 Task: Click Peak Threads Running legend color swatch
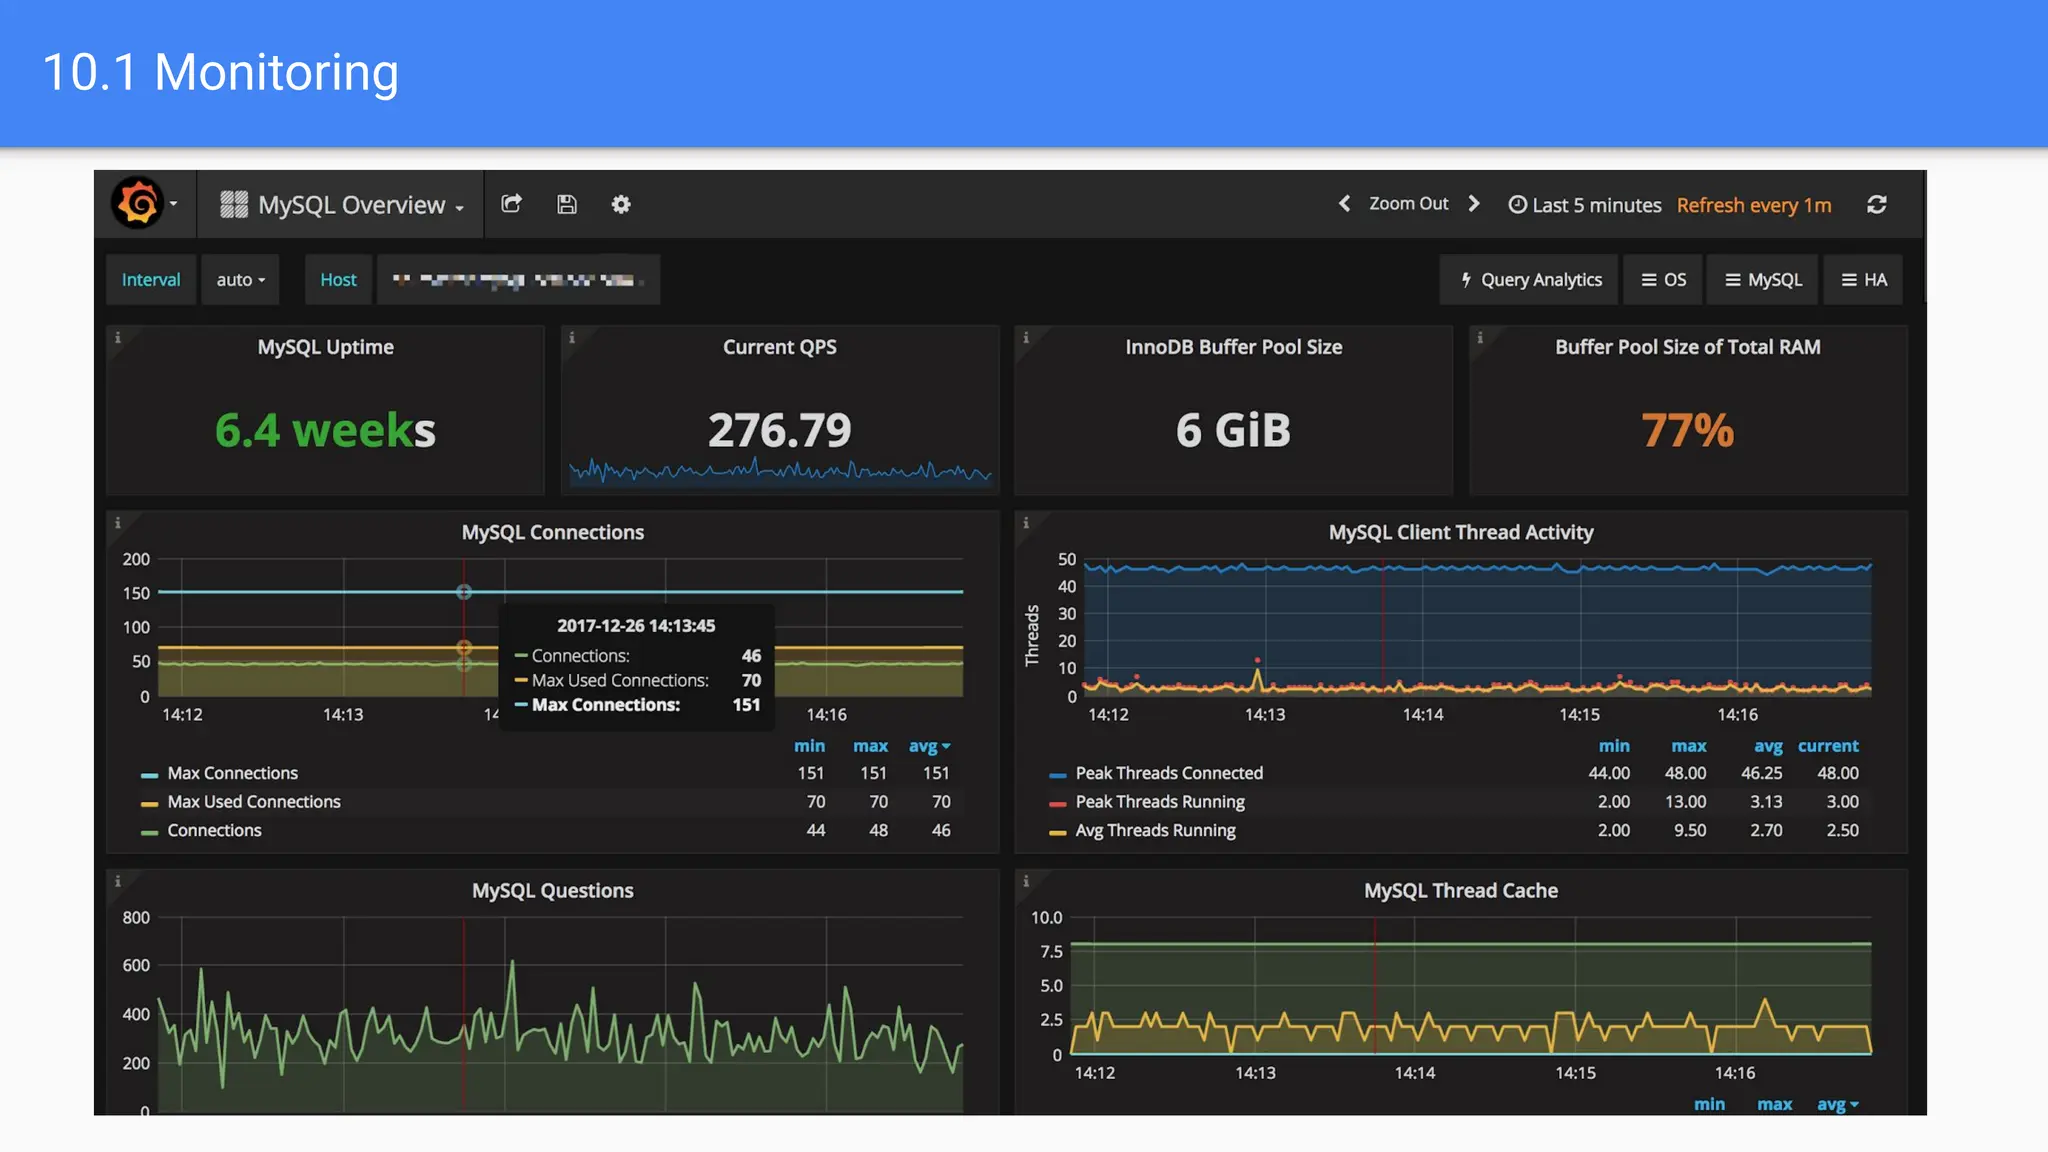click(x=1058, y=804)
